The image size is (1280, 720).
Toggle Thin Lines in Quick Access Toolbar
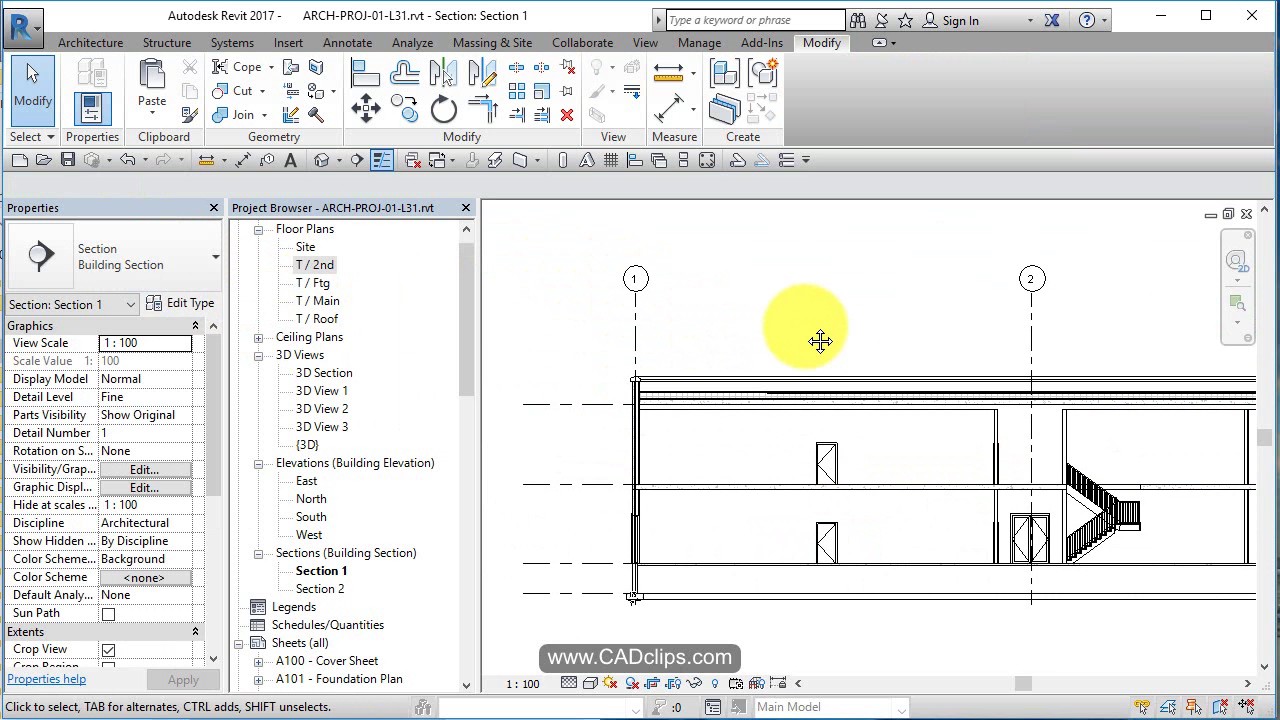382,160
